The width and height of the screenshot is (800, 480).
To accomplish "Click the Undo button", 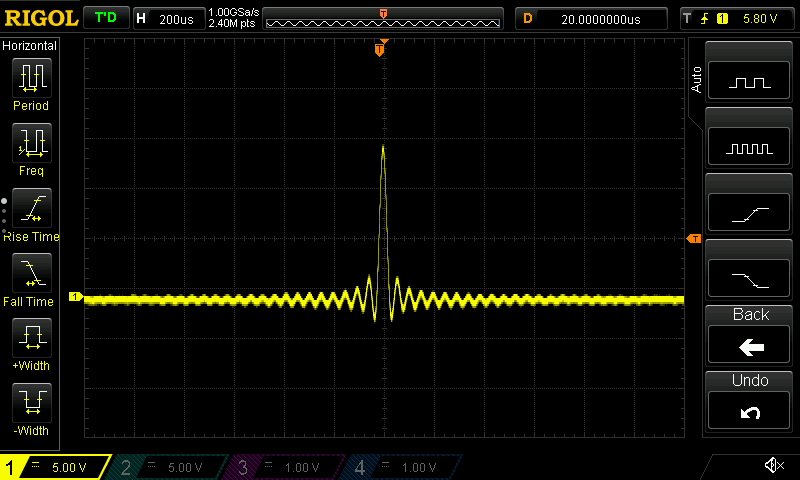I will (749, 401).
